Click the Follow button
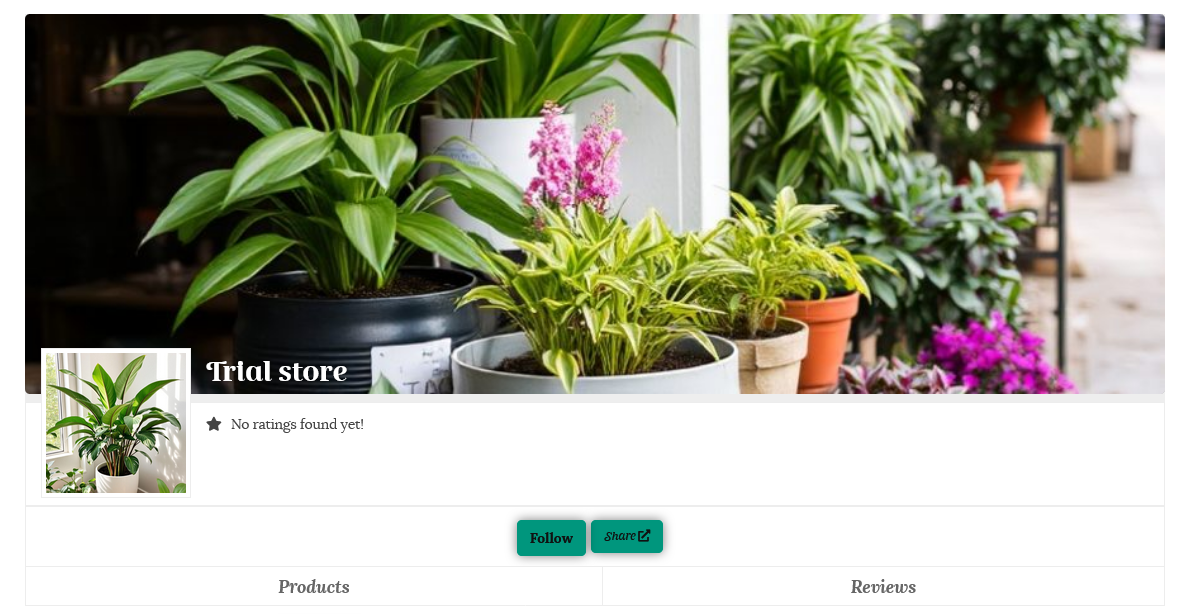 click(551, 538)
